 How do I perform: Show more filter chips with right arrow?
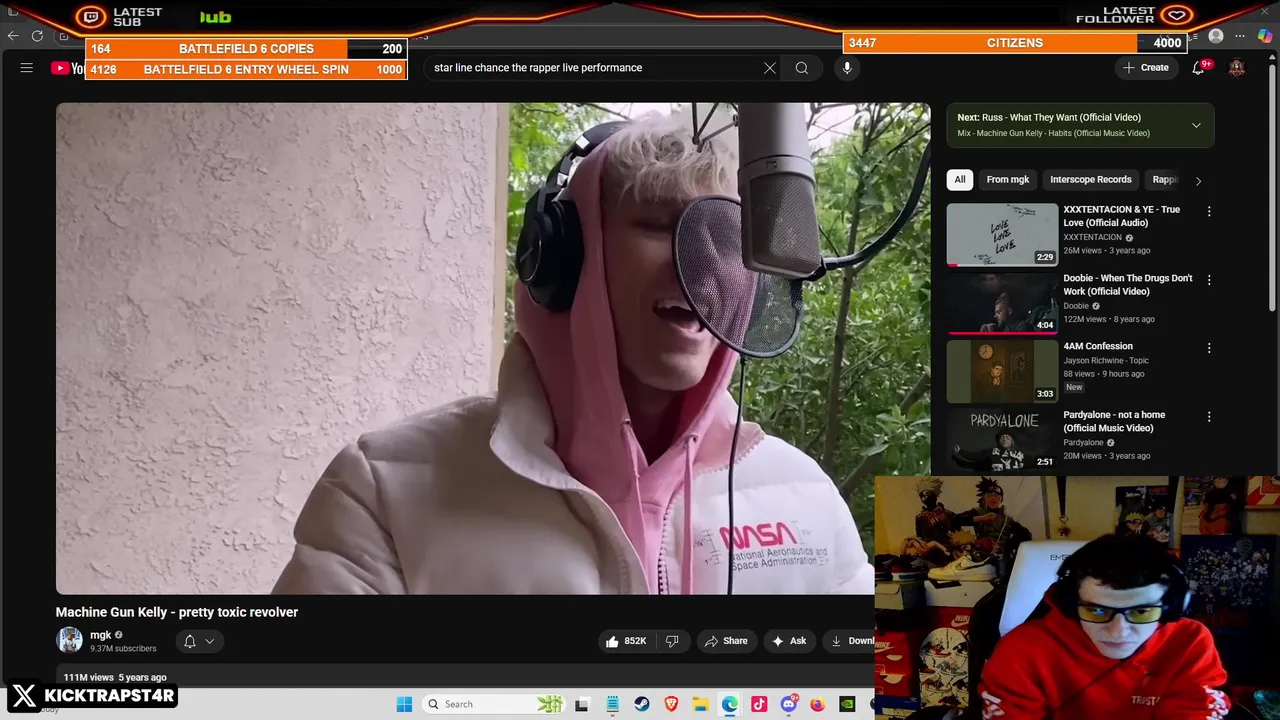point(1198,180)
